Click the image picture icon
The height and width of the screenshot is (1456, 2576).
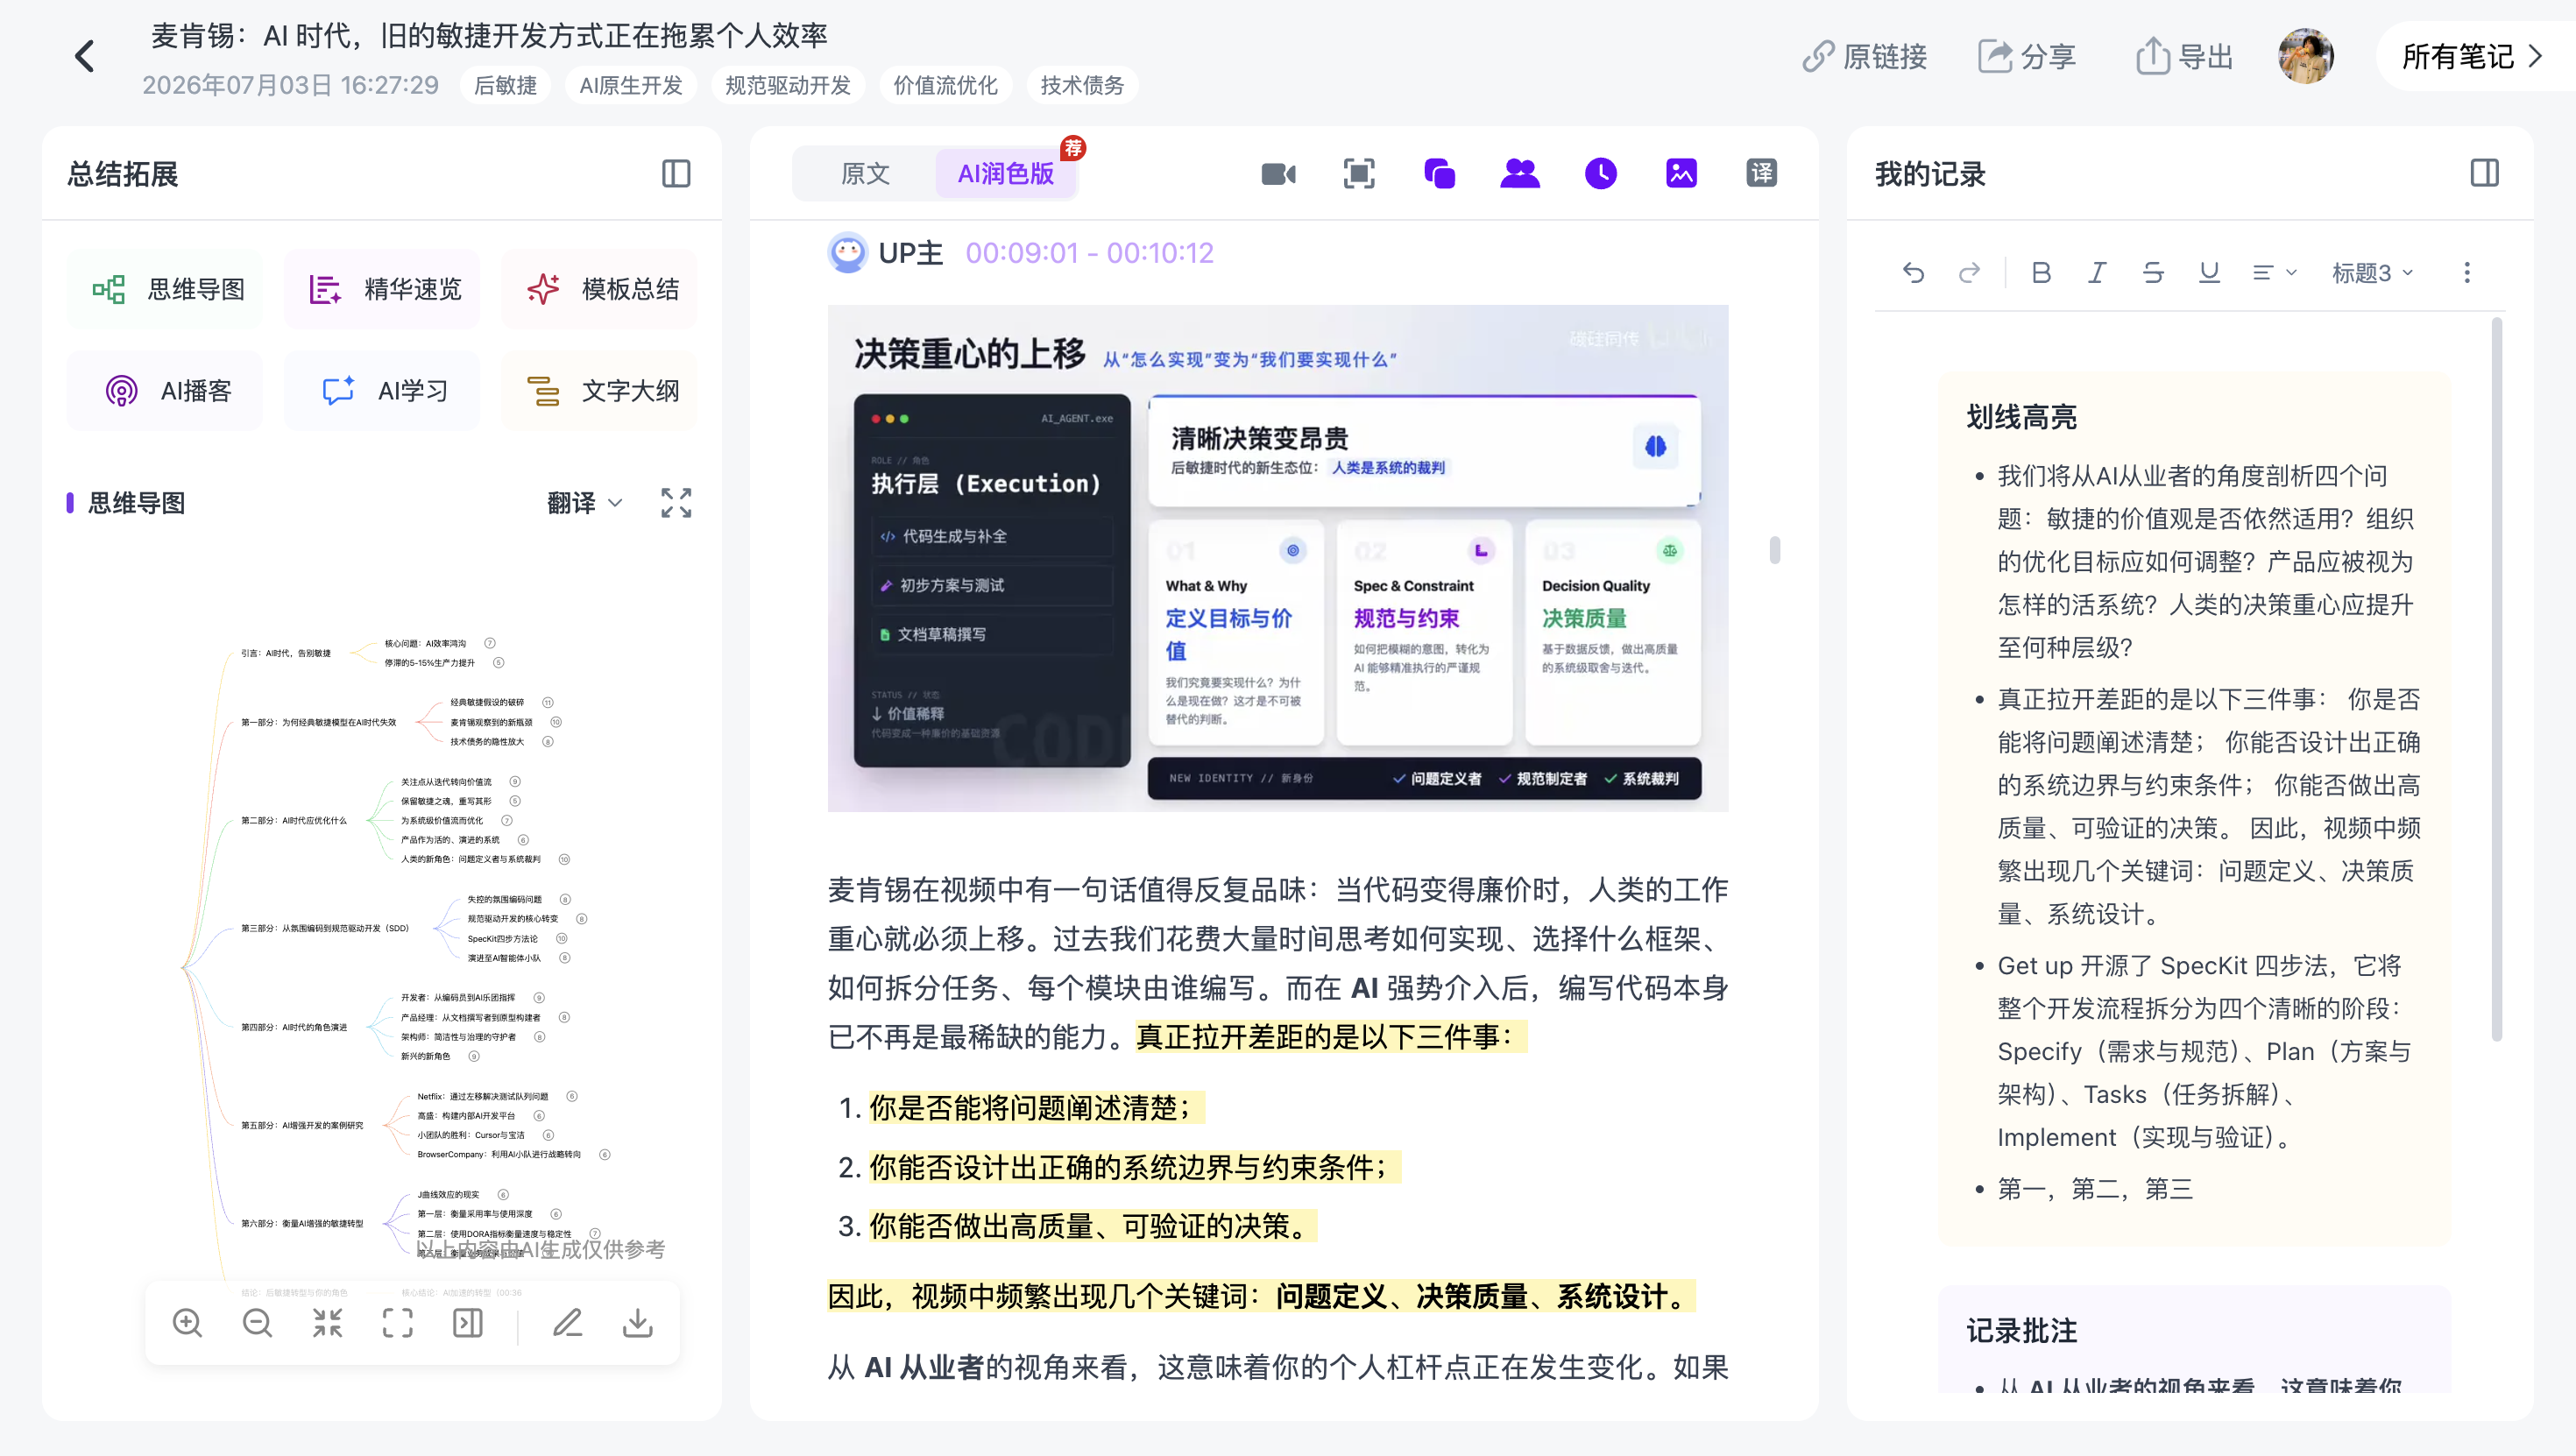1681,174
